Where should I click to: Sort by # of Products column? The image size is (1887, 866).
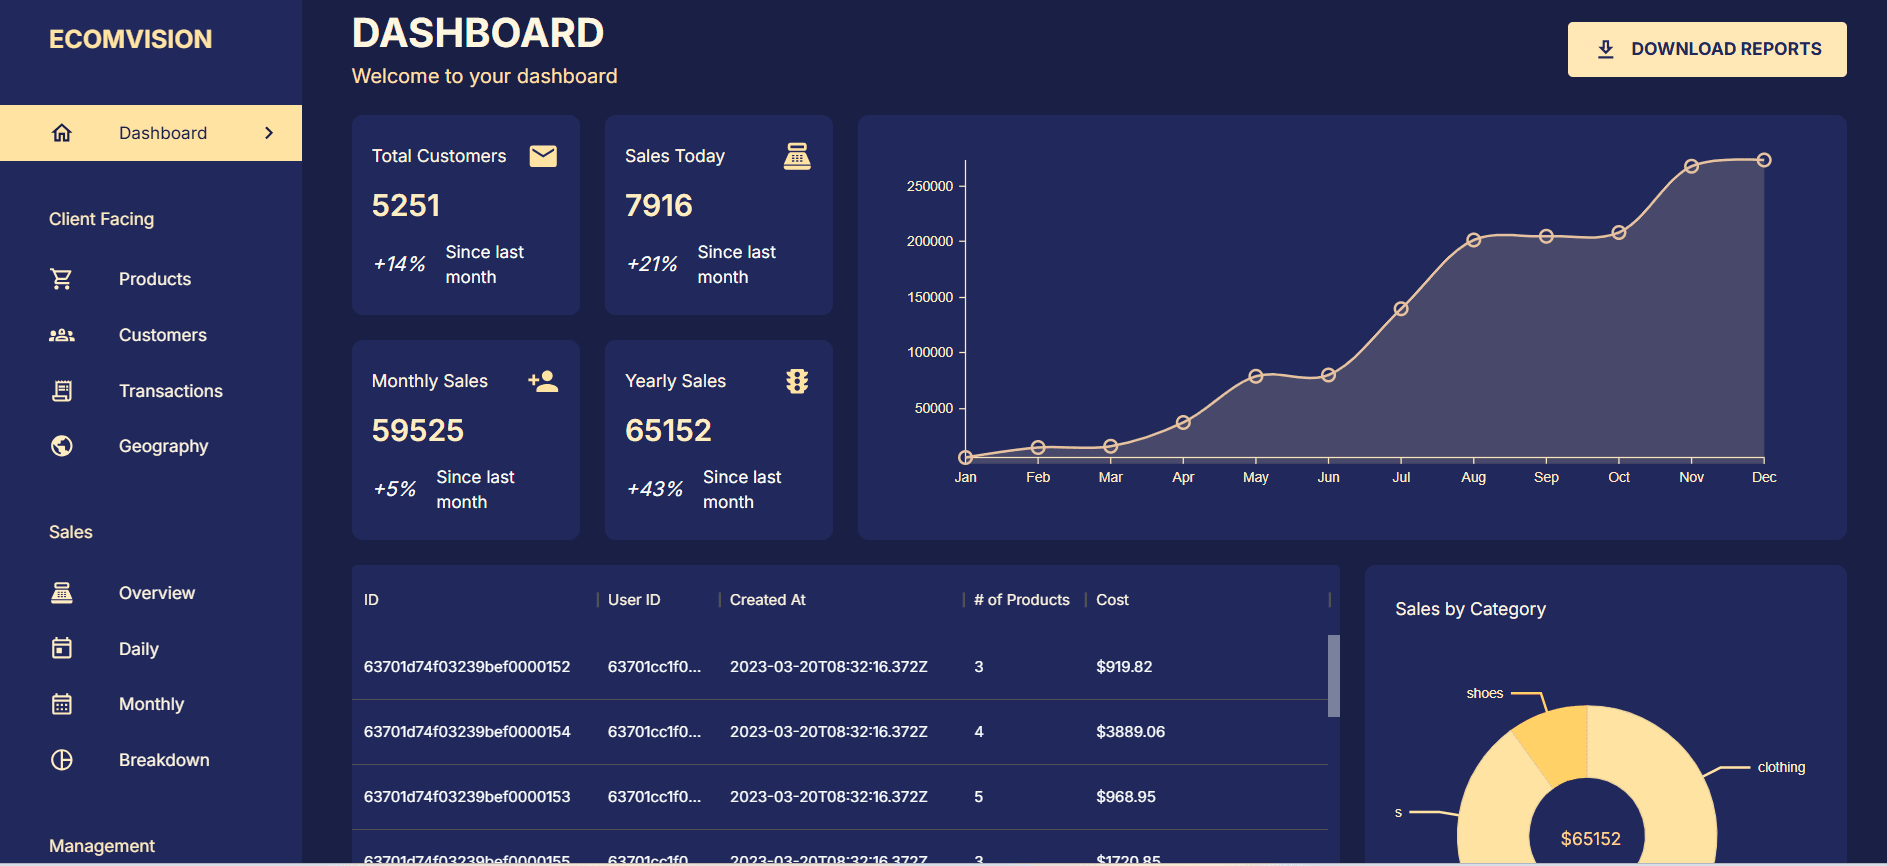[1023, 600]
